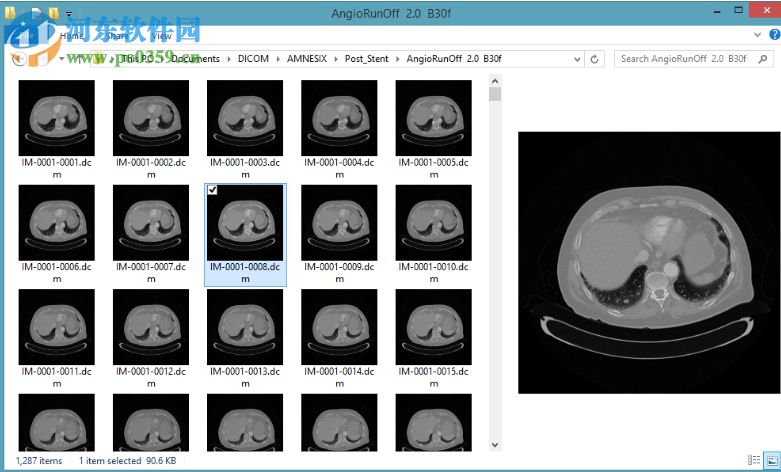Select Documents in the address breadcrumb
Screen dimensions: 781x472
click(x=195, y=59)
